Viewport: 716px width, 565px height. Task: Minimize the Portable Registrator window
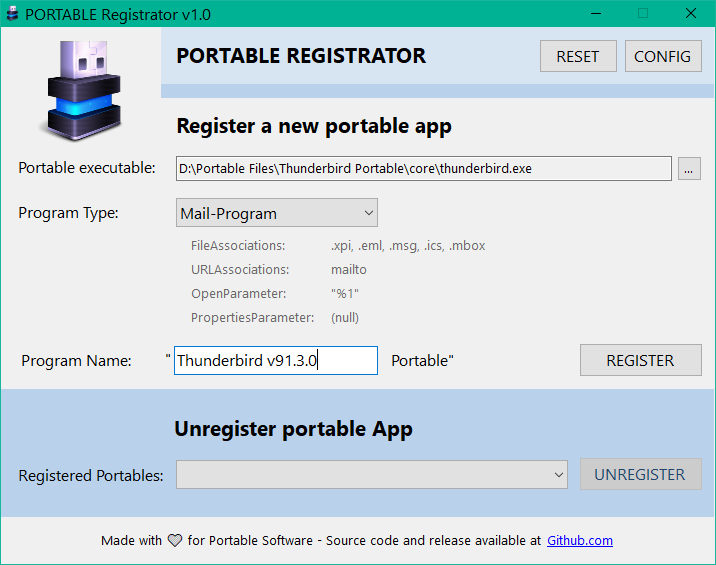[x=596, y=14]
